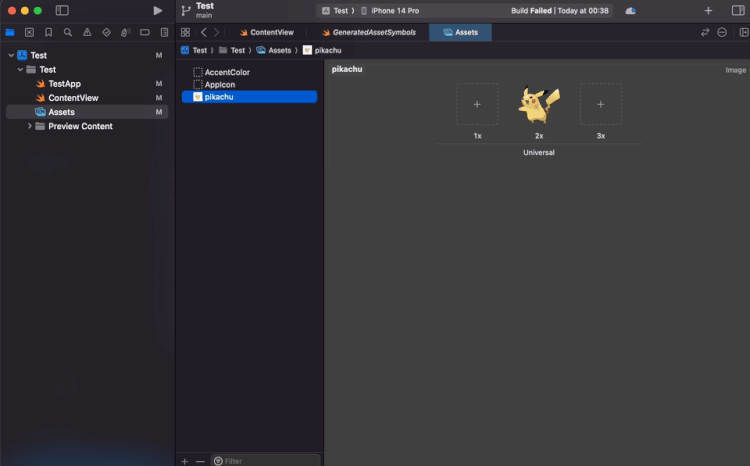Viewport: 750px width, 466px height.
Task: Collapse the Test project root
Action: 11,55
